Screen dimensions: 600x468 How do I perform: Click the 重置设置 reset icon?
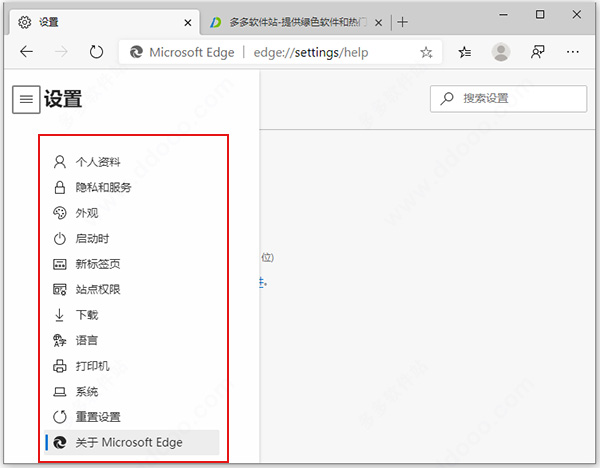(x=59, y=417)
